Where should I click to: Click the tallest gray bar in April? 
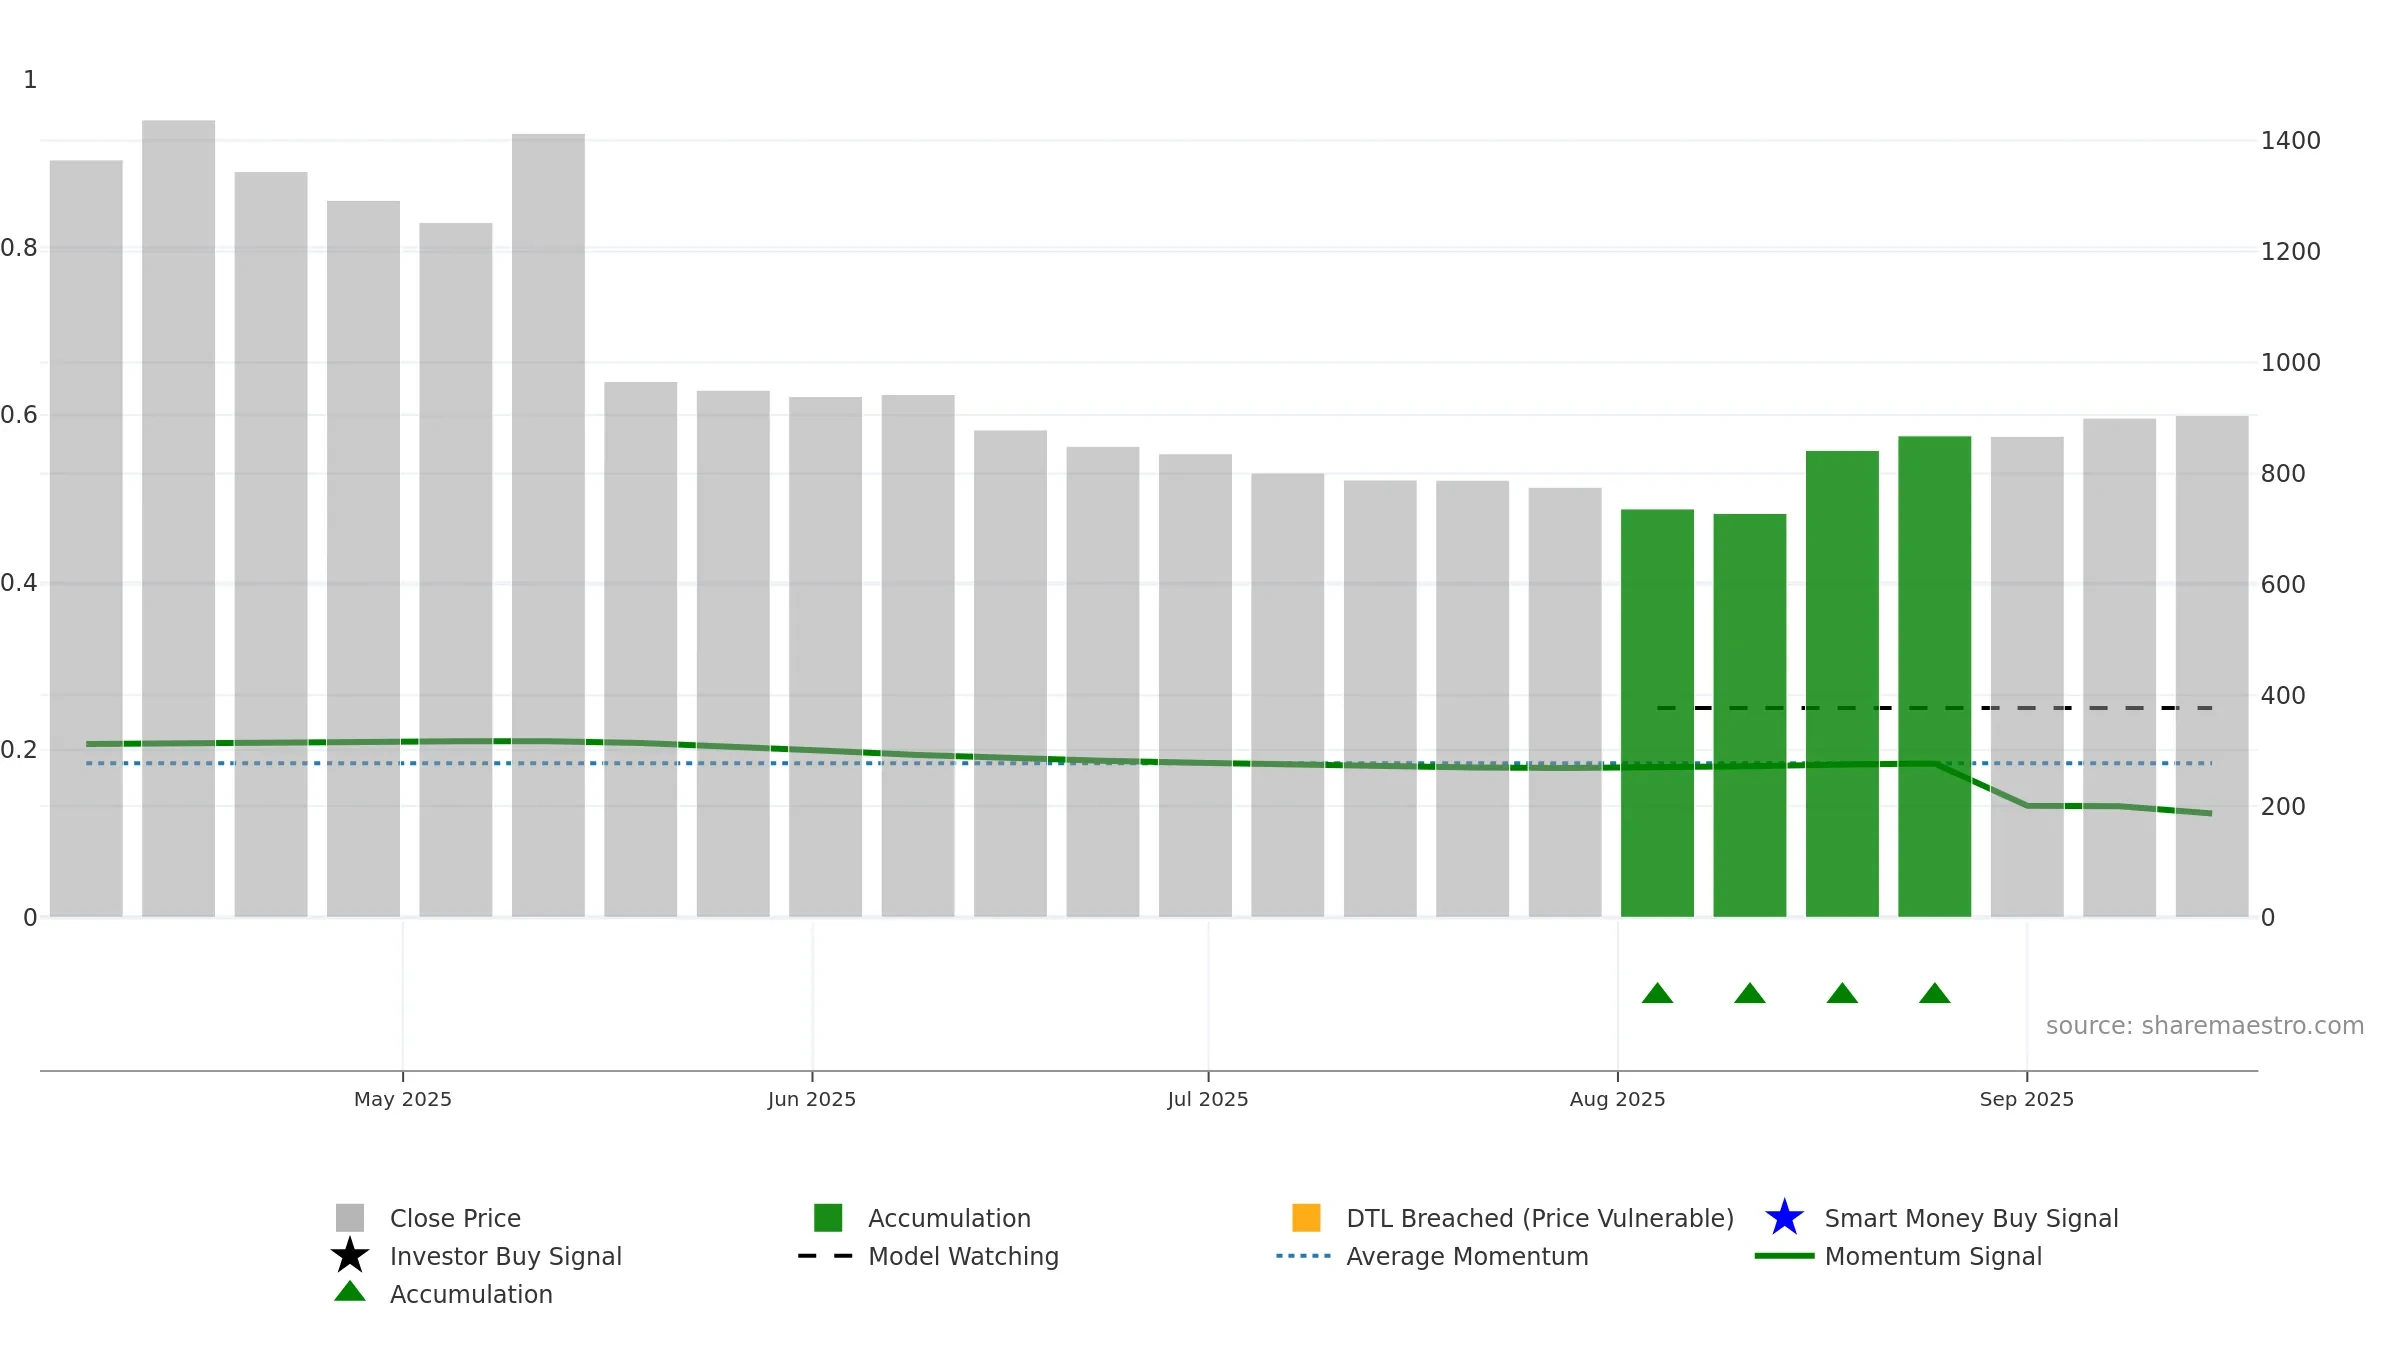pyautogui.click(x=178, y=518)
